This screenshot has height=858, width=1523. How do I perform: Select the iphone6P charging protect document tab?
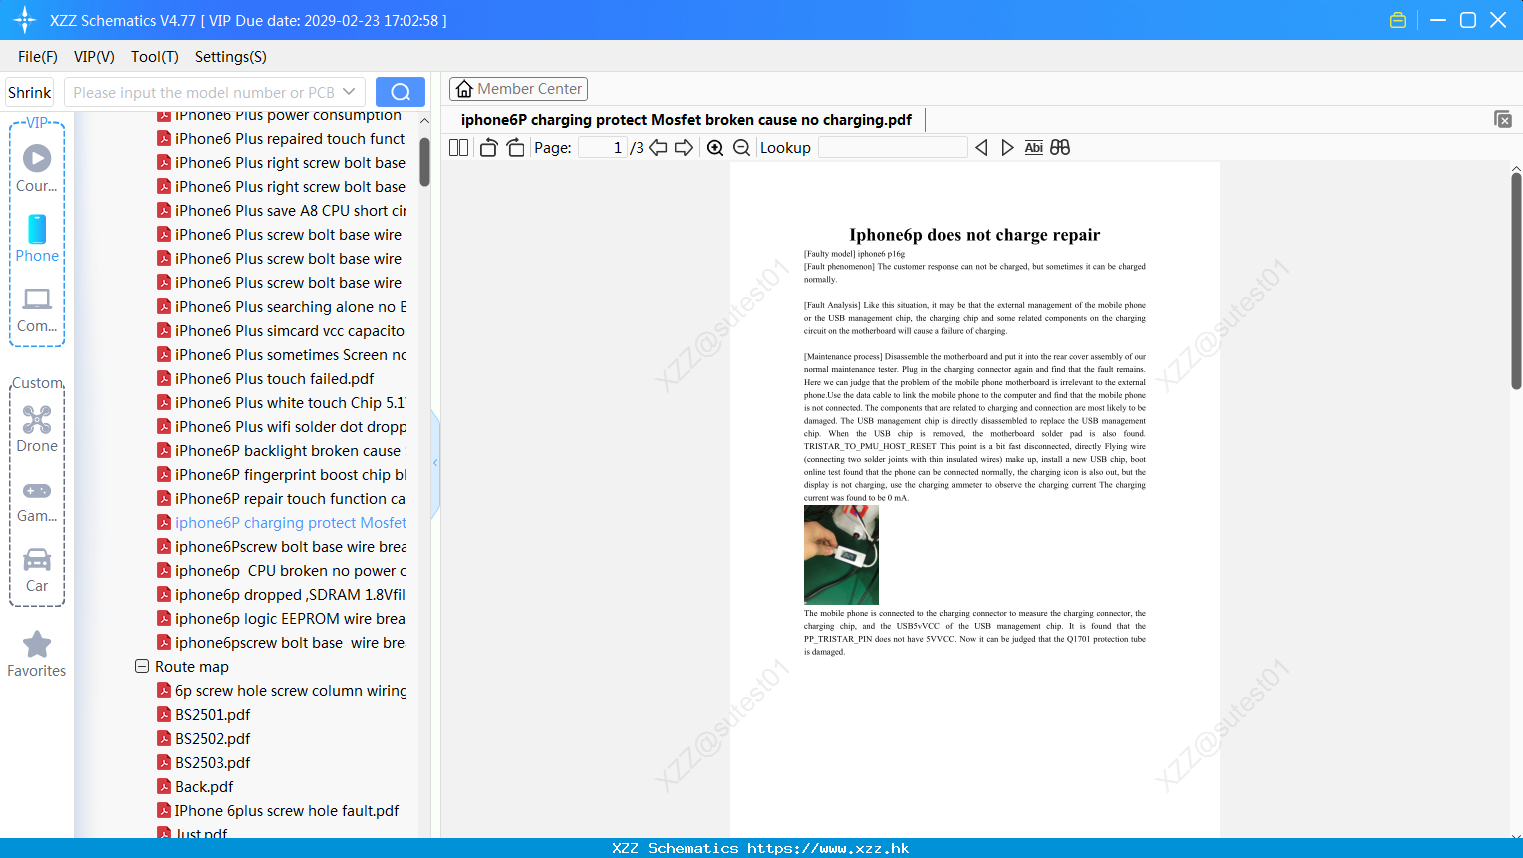coord(686,120)
